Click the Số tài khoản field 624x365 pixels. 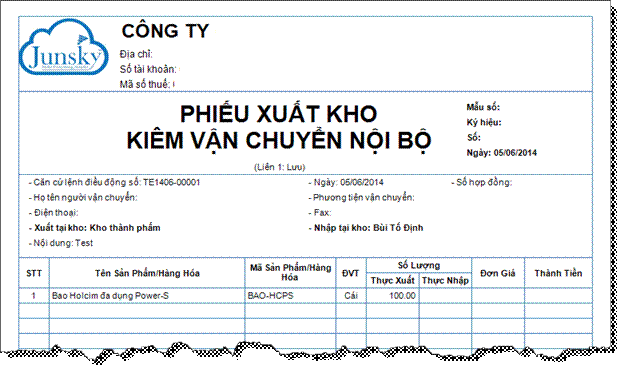[148, 69]
